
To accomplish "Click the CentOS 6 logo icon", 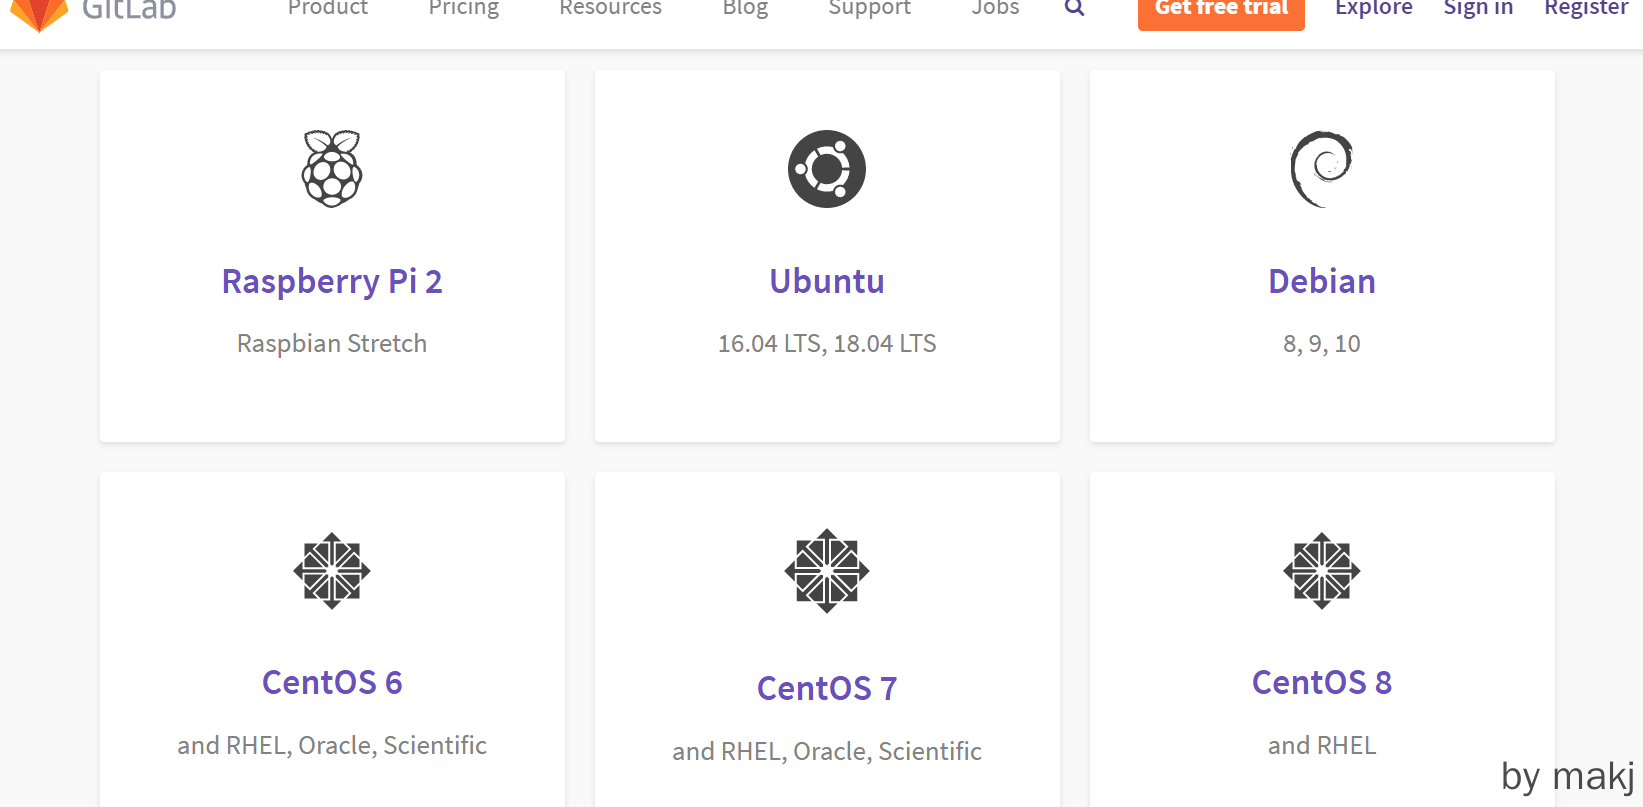I will click(332, 571).
